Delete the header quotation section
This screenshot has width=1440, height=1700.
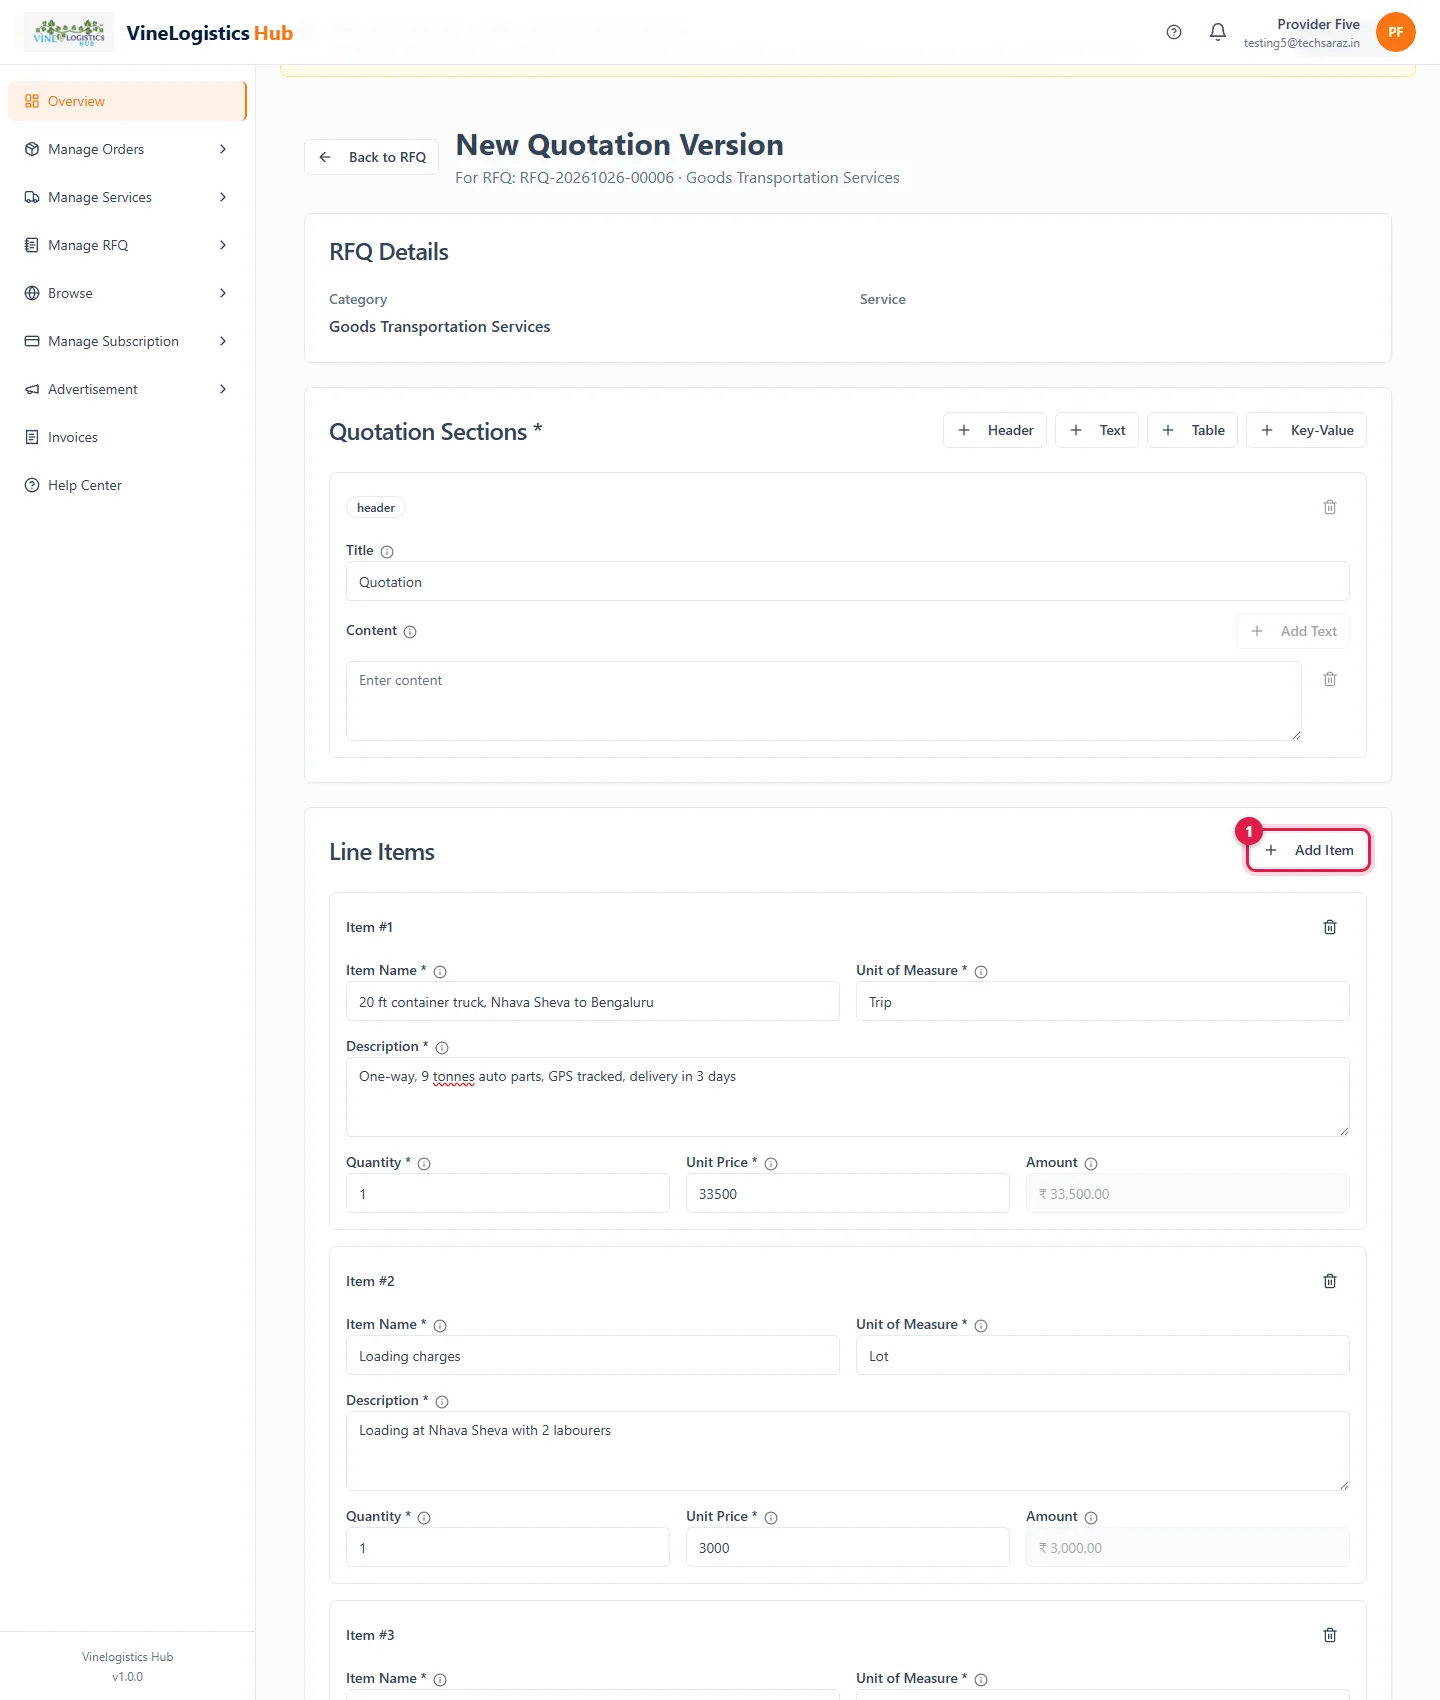[1330, 507]
